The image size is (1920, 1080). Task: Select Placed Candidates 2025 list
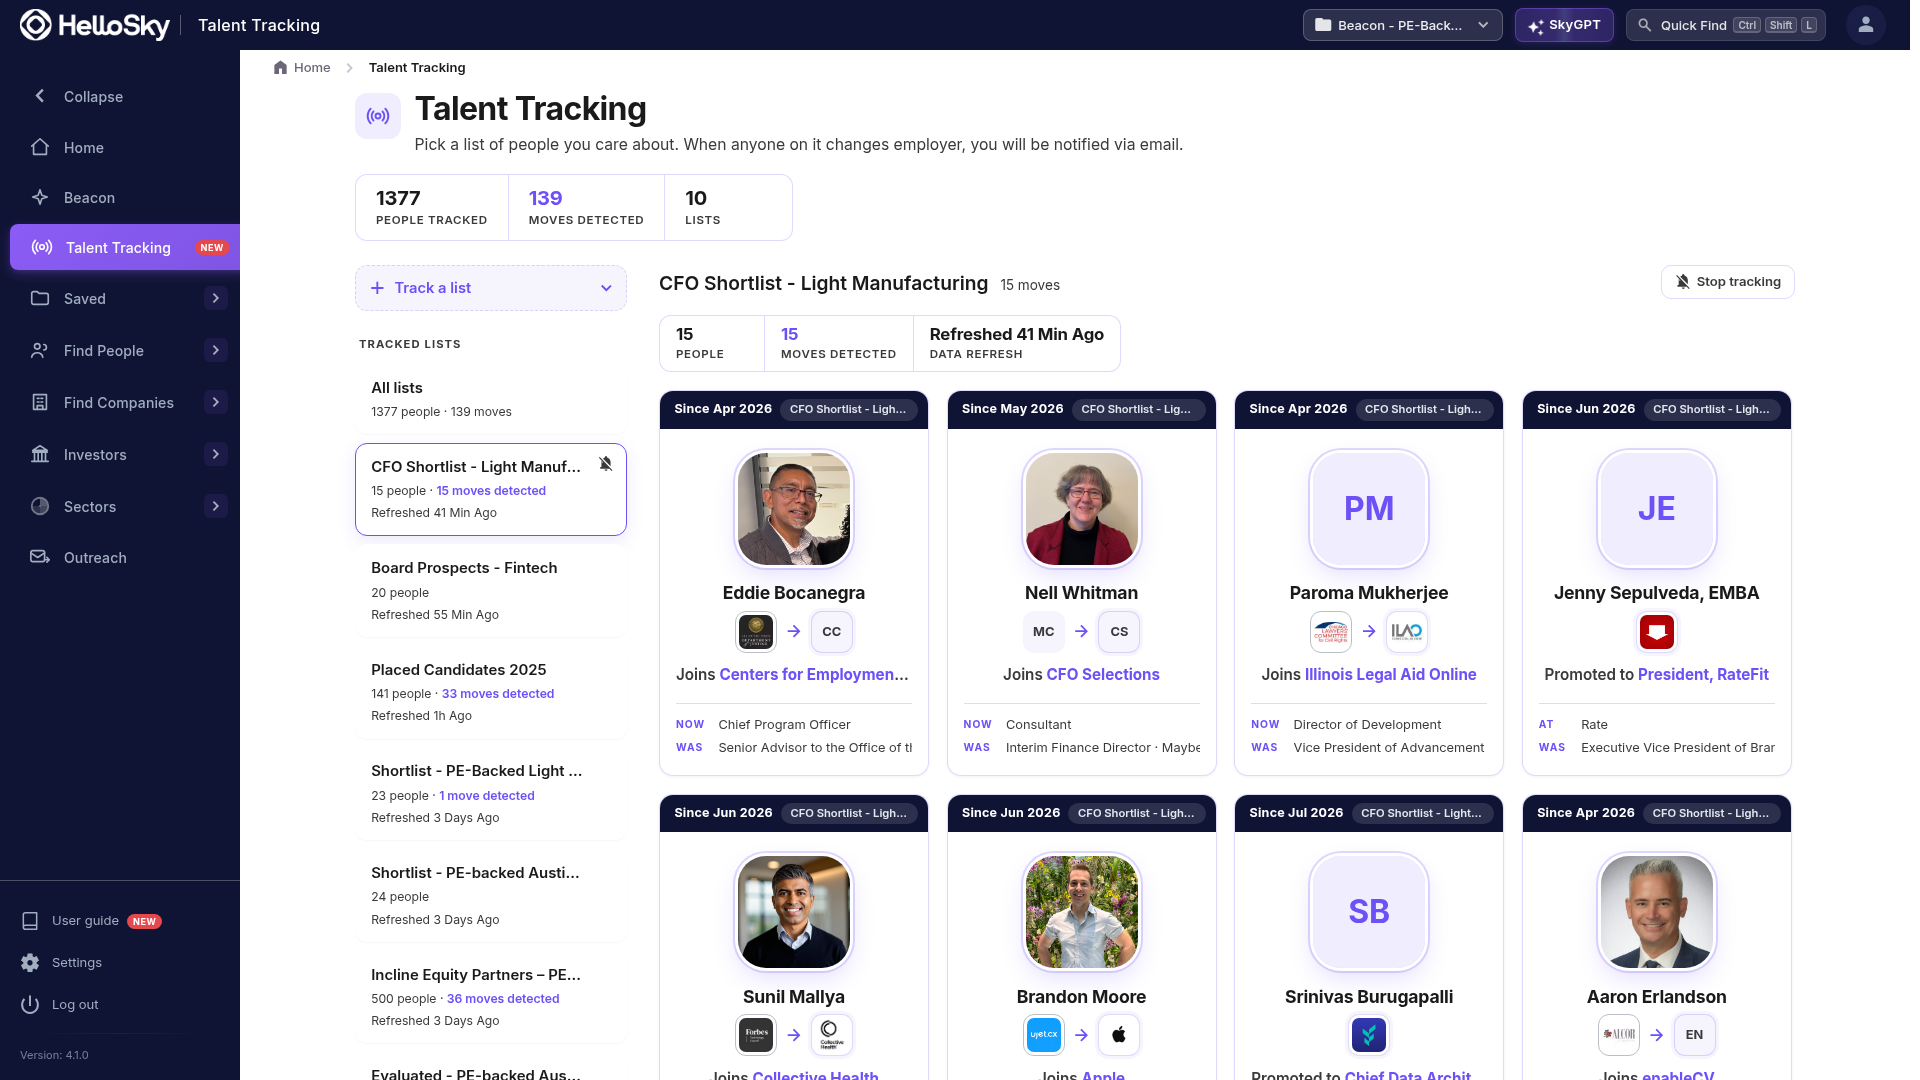click(x=491, y=692)
